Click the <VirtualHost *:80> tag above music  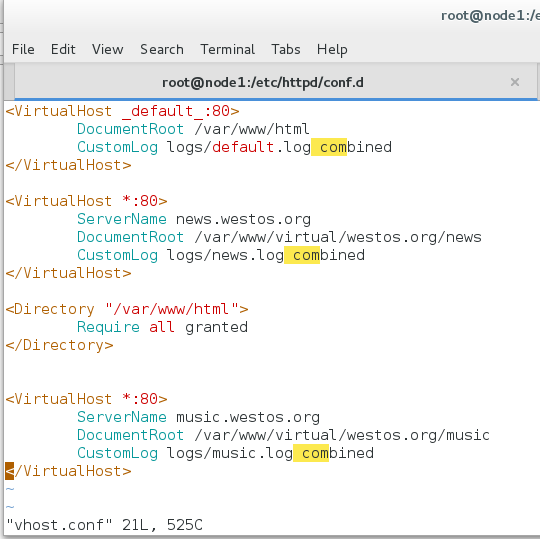click(86, 399)
